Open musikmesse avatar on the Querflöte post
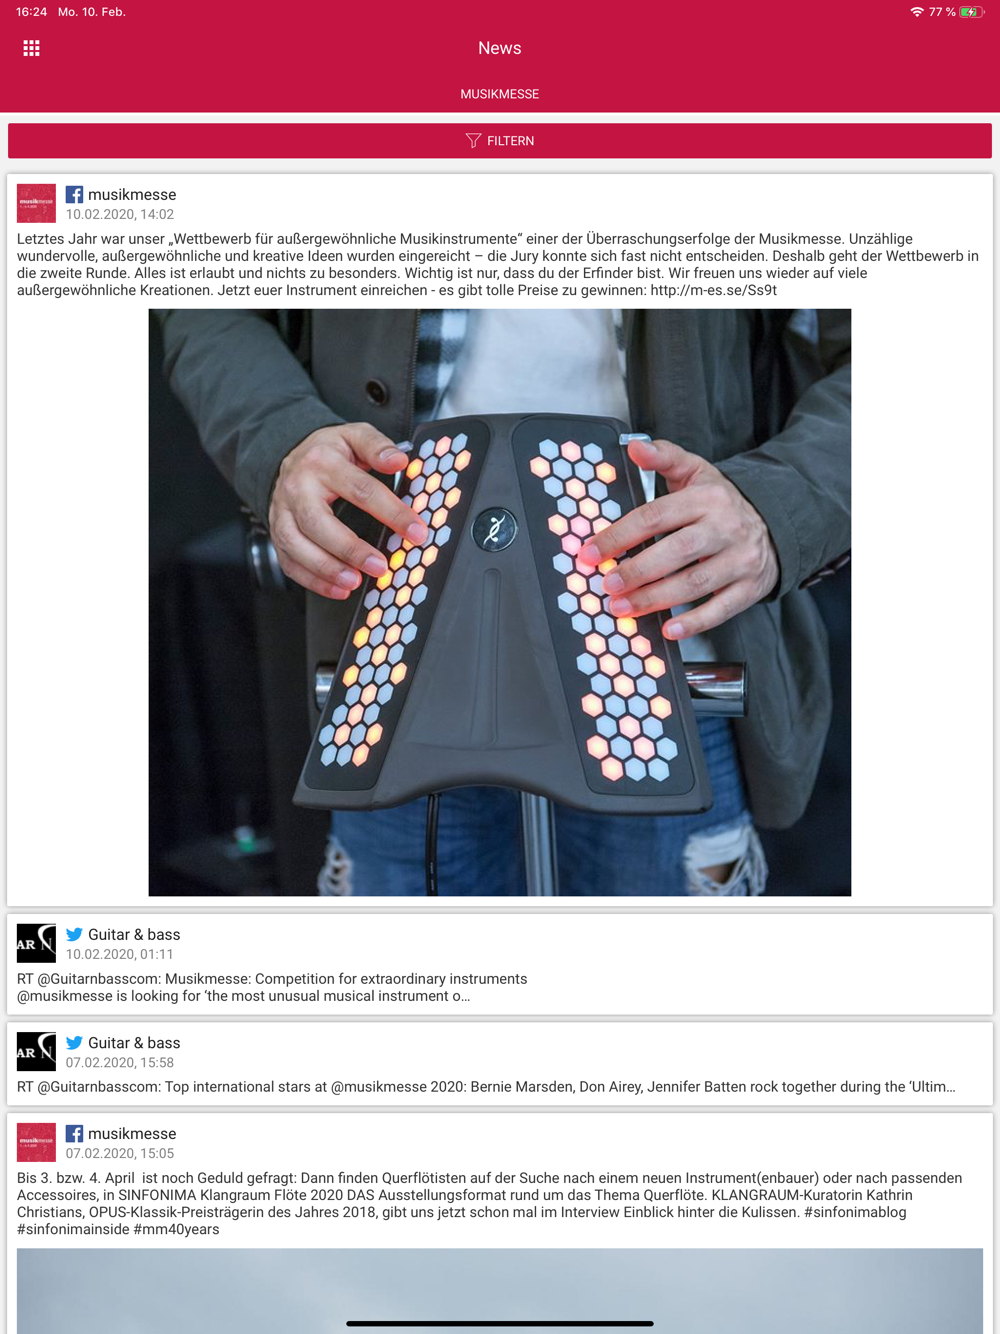Image resolution: width=1000 pixels, height=1334 pixels. click(36, 1142)
